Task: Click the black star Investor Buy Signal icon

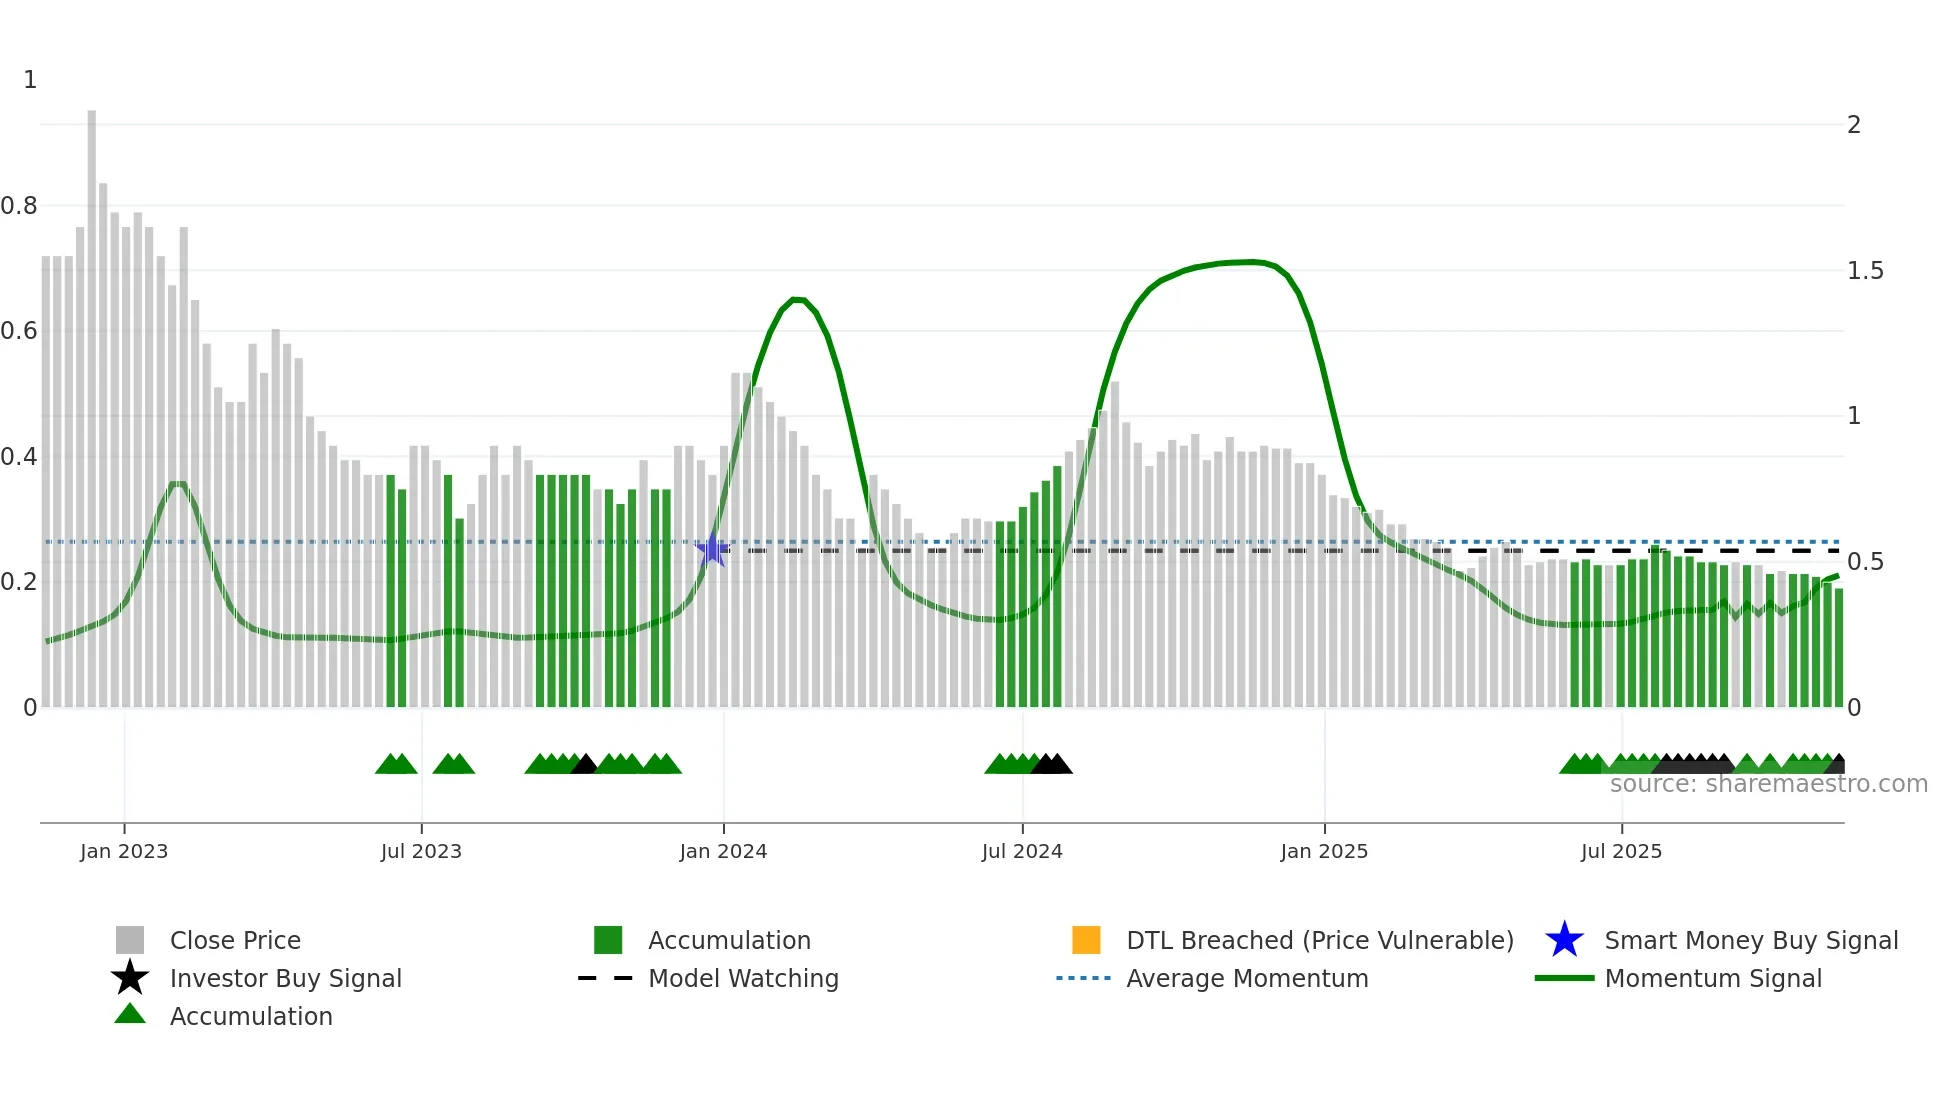Action: point(130,978)
